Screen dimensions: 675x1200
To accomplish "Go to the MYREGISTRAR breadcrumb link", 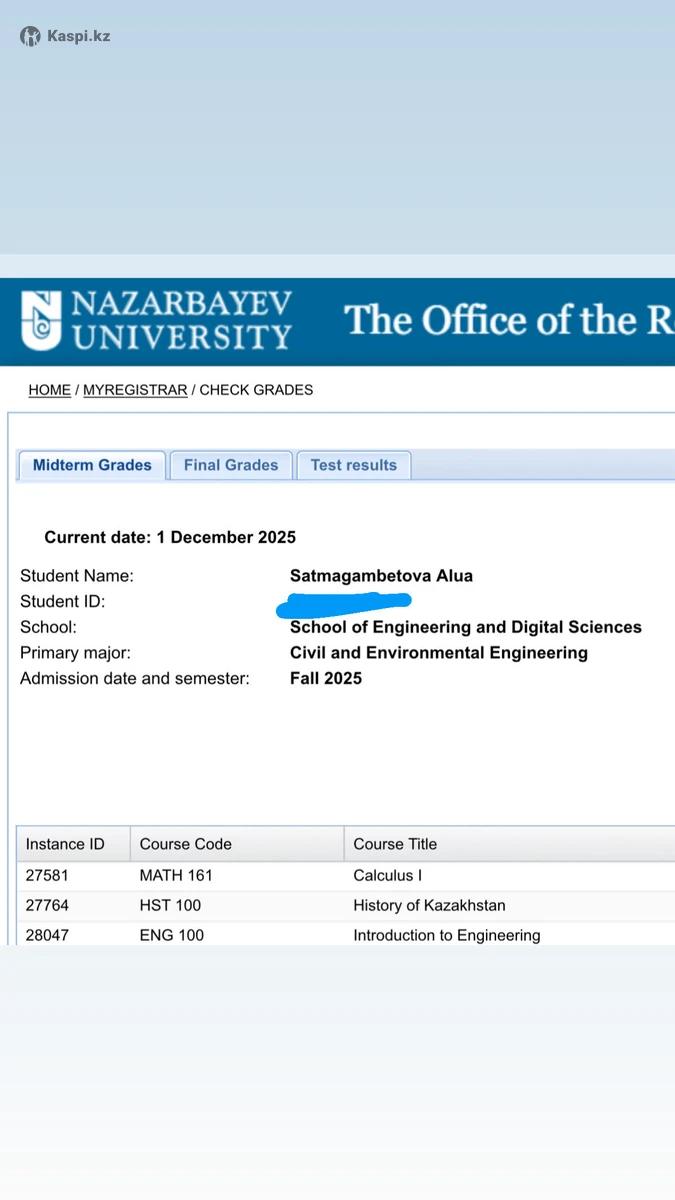I will [x=135, y=390].
